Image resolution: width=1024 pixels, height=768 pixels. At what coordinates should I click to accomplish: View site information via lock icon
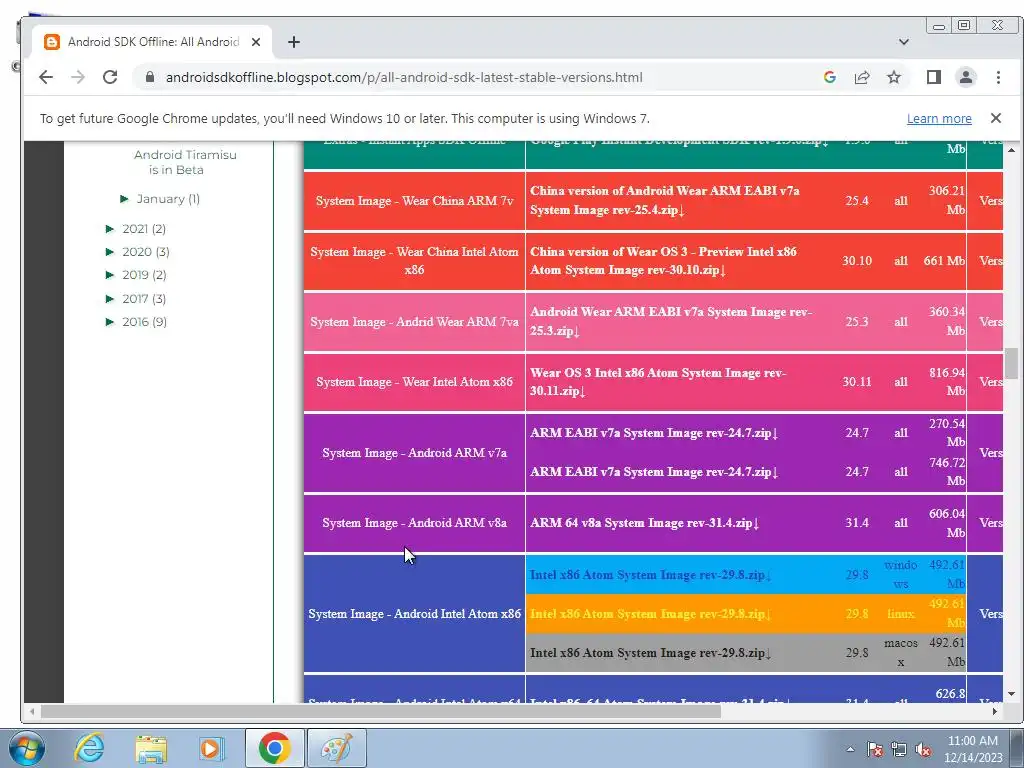(x=150, y=77)
